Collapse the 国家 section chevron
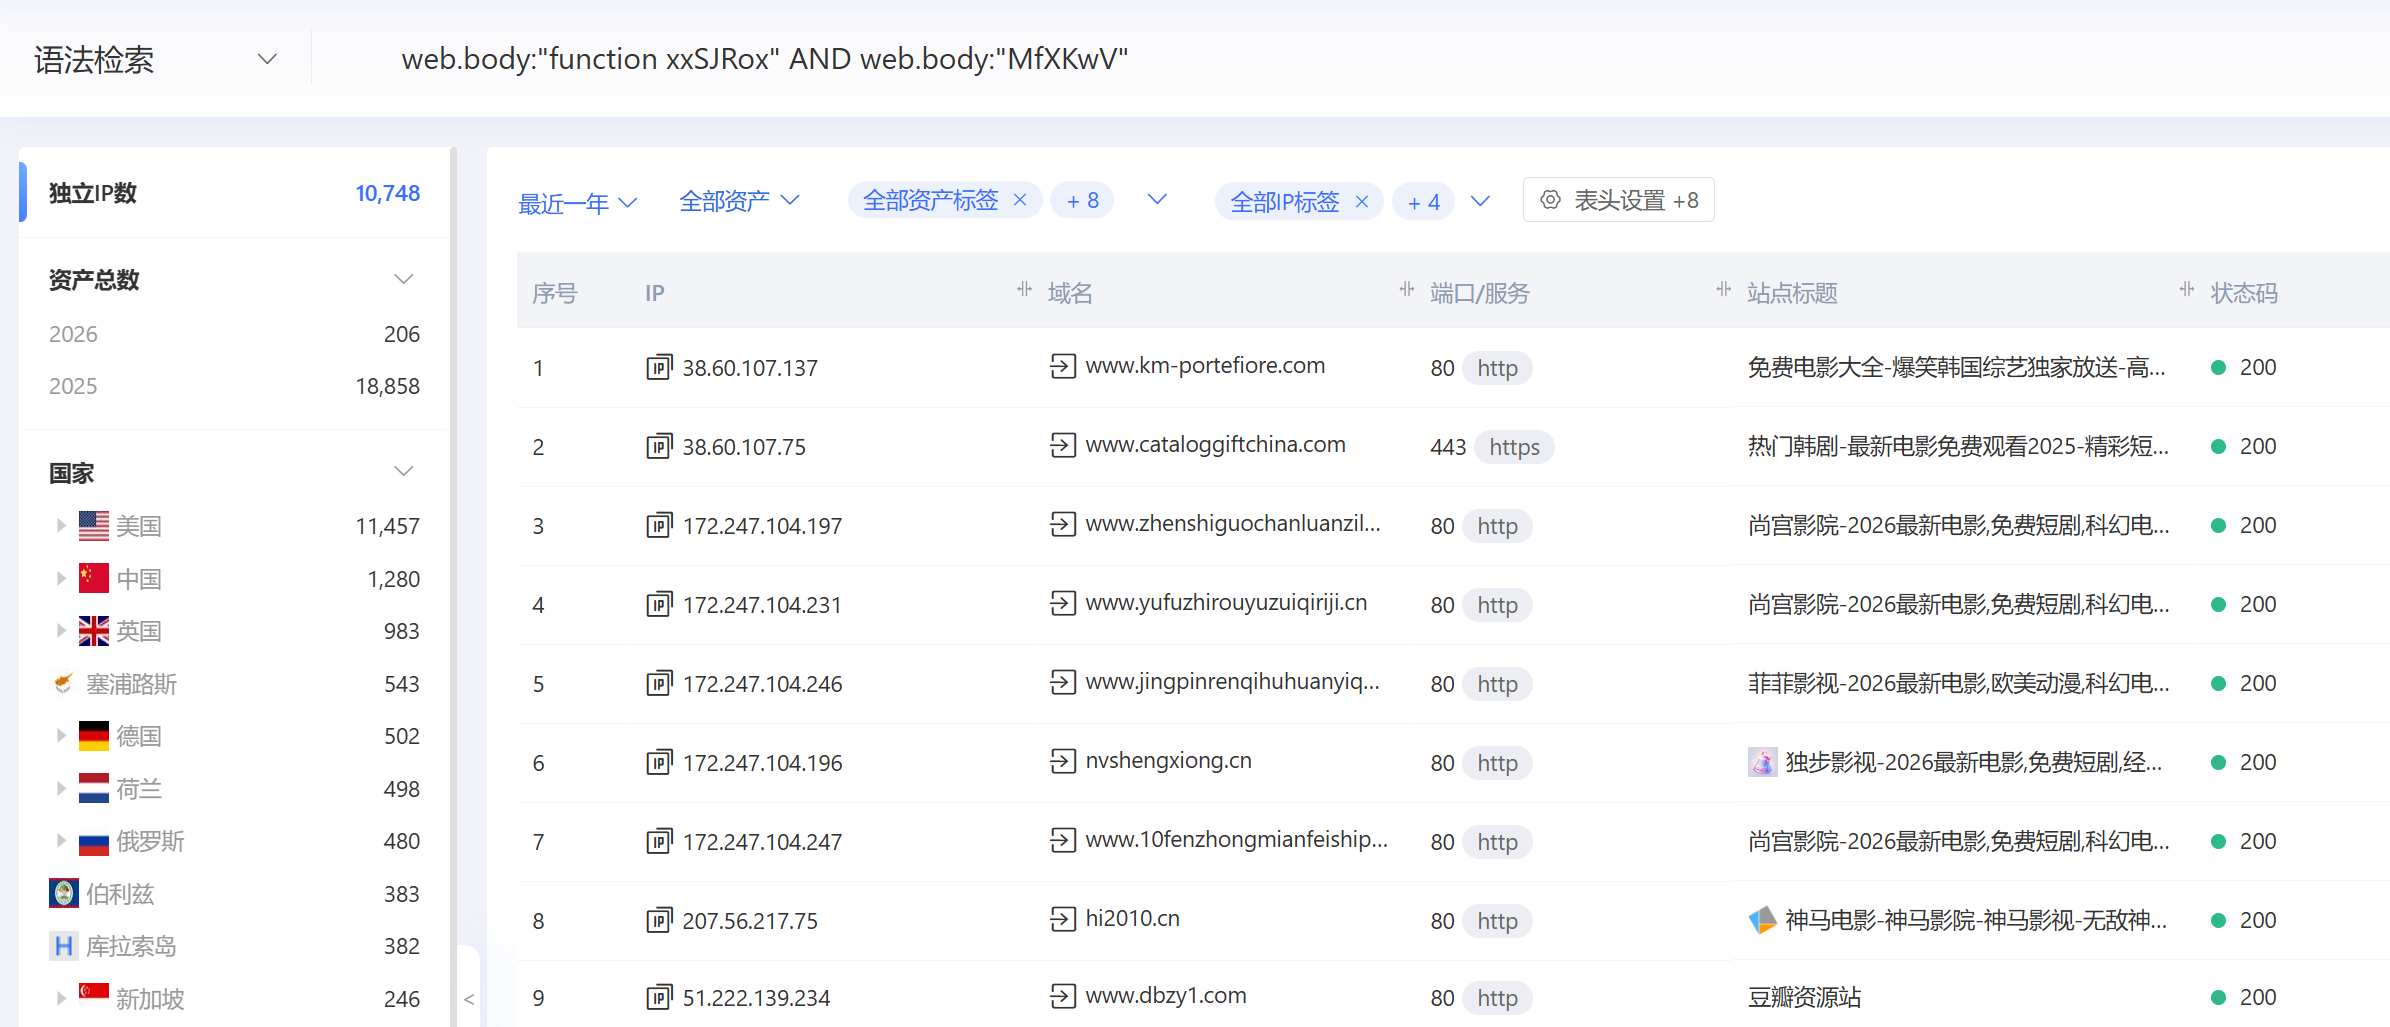The image size is (2390, 1027). (x=403, y=472)
